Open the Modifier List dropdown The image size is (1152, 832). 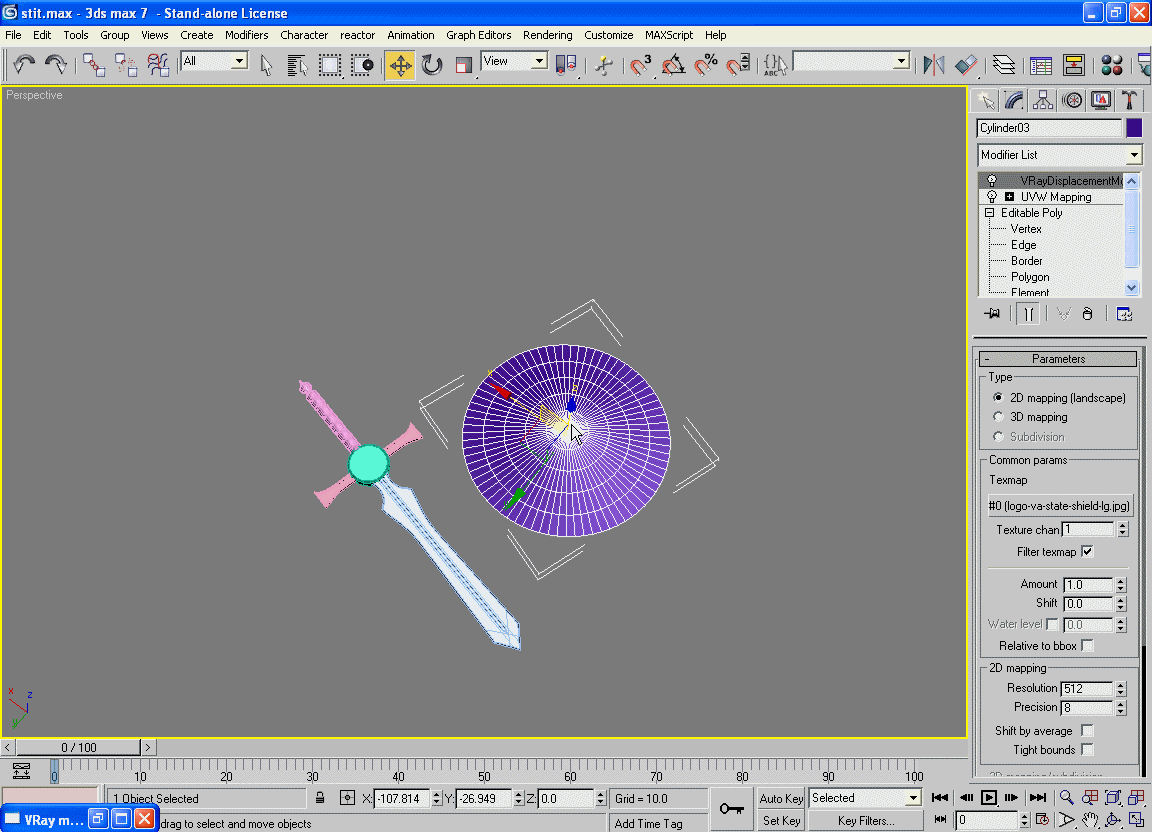click(x=1133, y=155)
